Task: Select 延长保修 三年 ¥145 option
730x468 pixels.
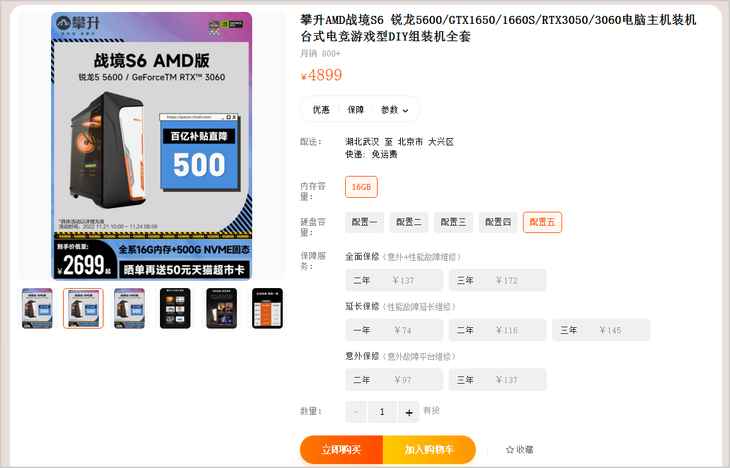Action: [601, 330]
